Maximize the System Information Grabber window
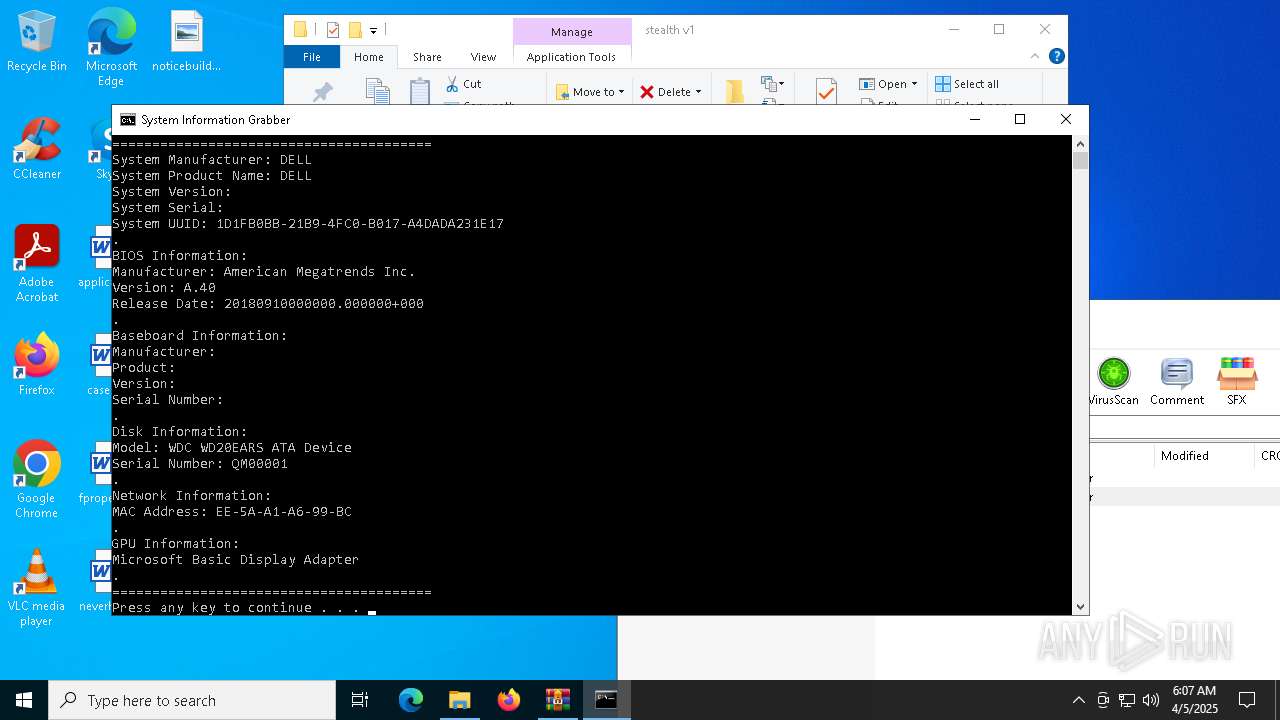 pyautogui.click(x=1020, y=119)
